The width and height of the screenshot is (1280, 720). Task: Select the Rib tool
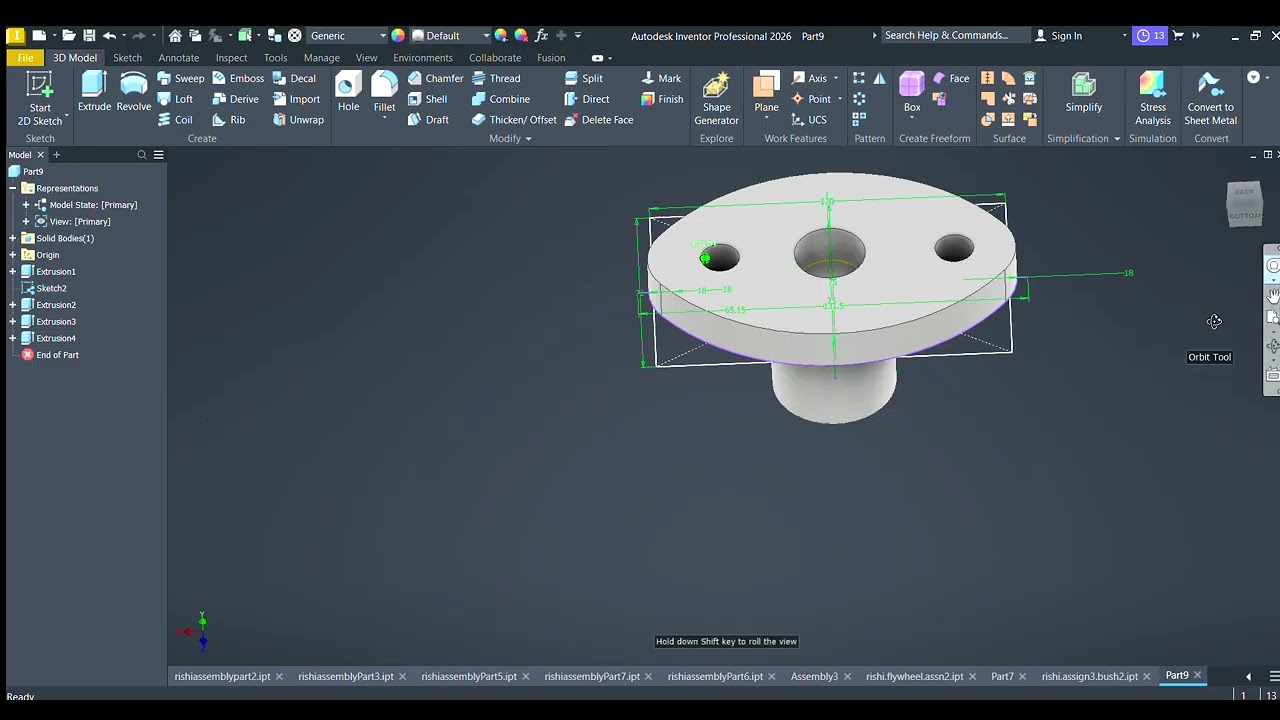pos(228,120)
